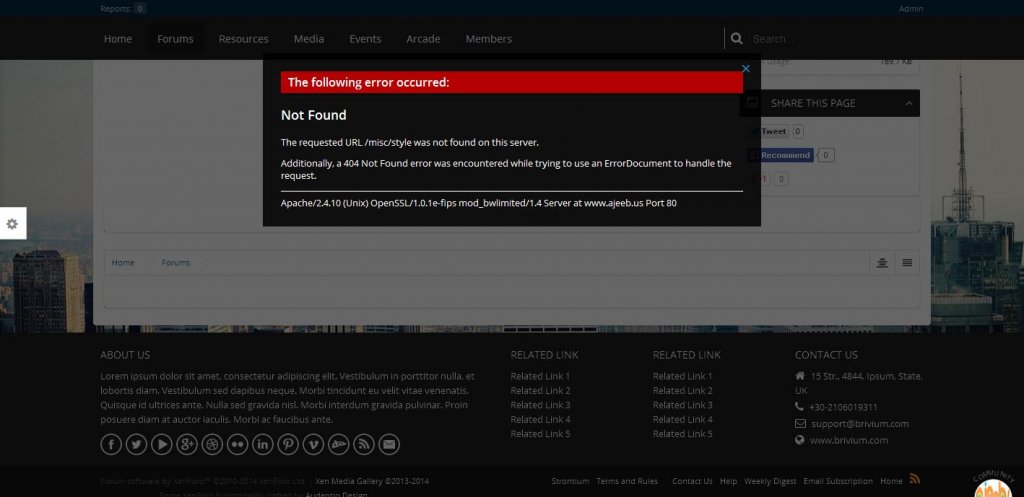Open the Terms and Rules footer link

click(627, 481)
